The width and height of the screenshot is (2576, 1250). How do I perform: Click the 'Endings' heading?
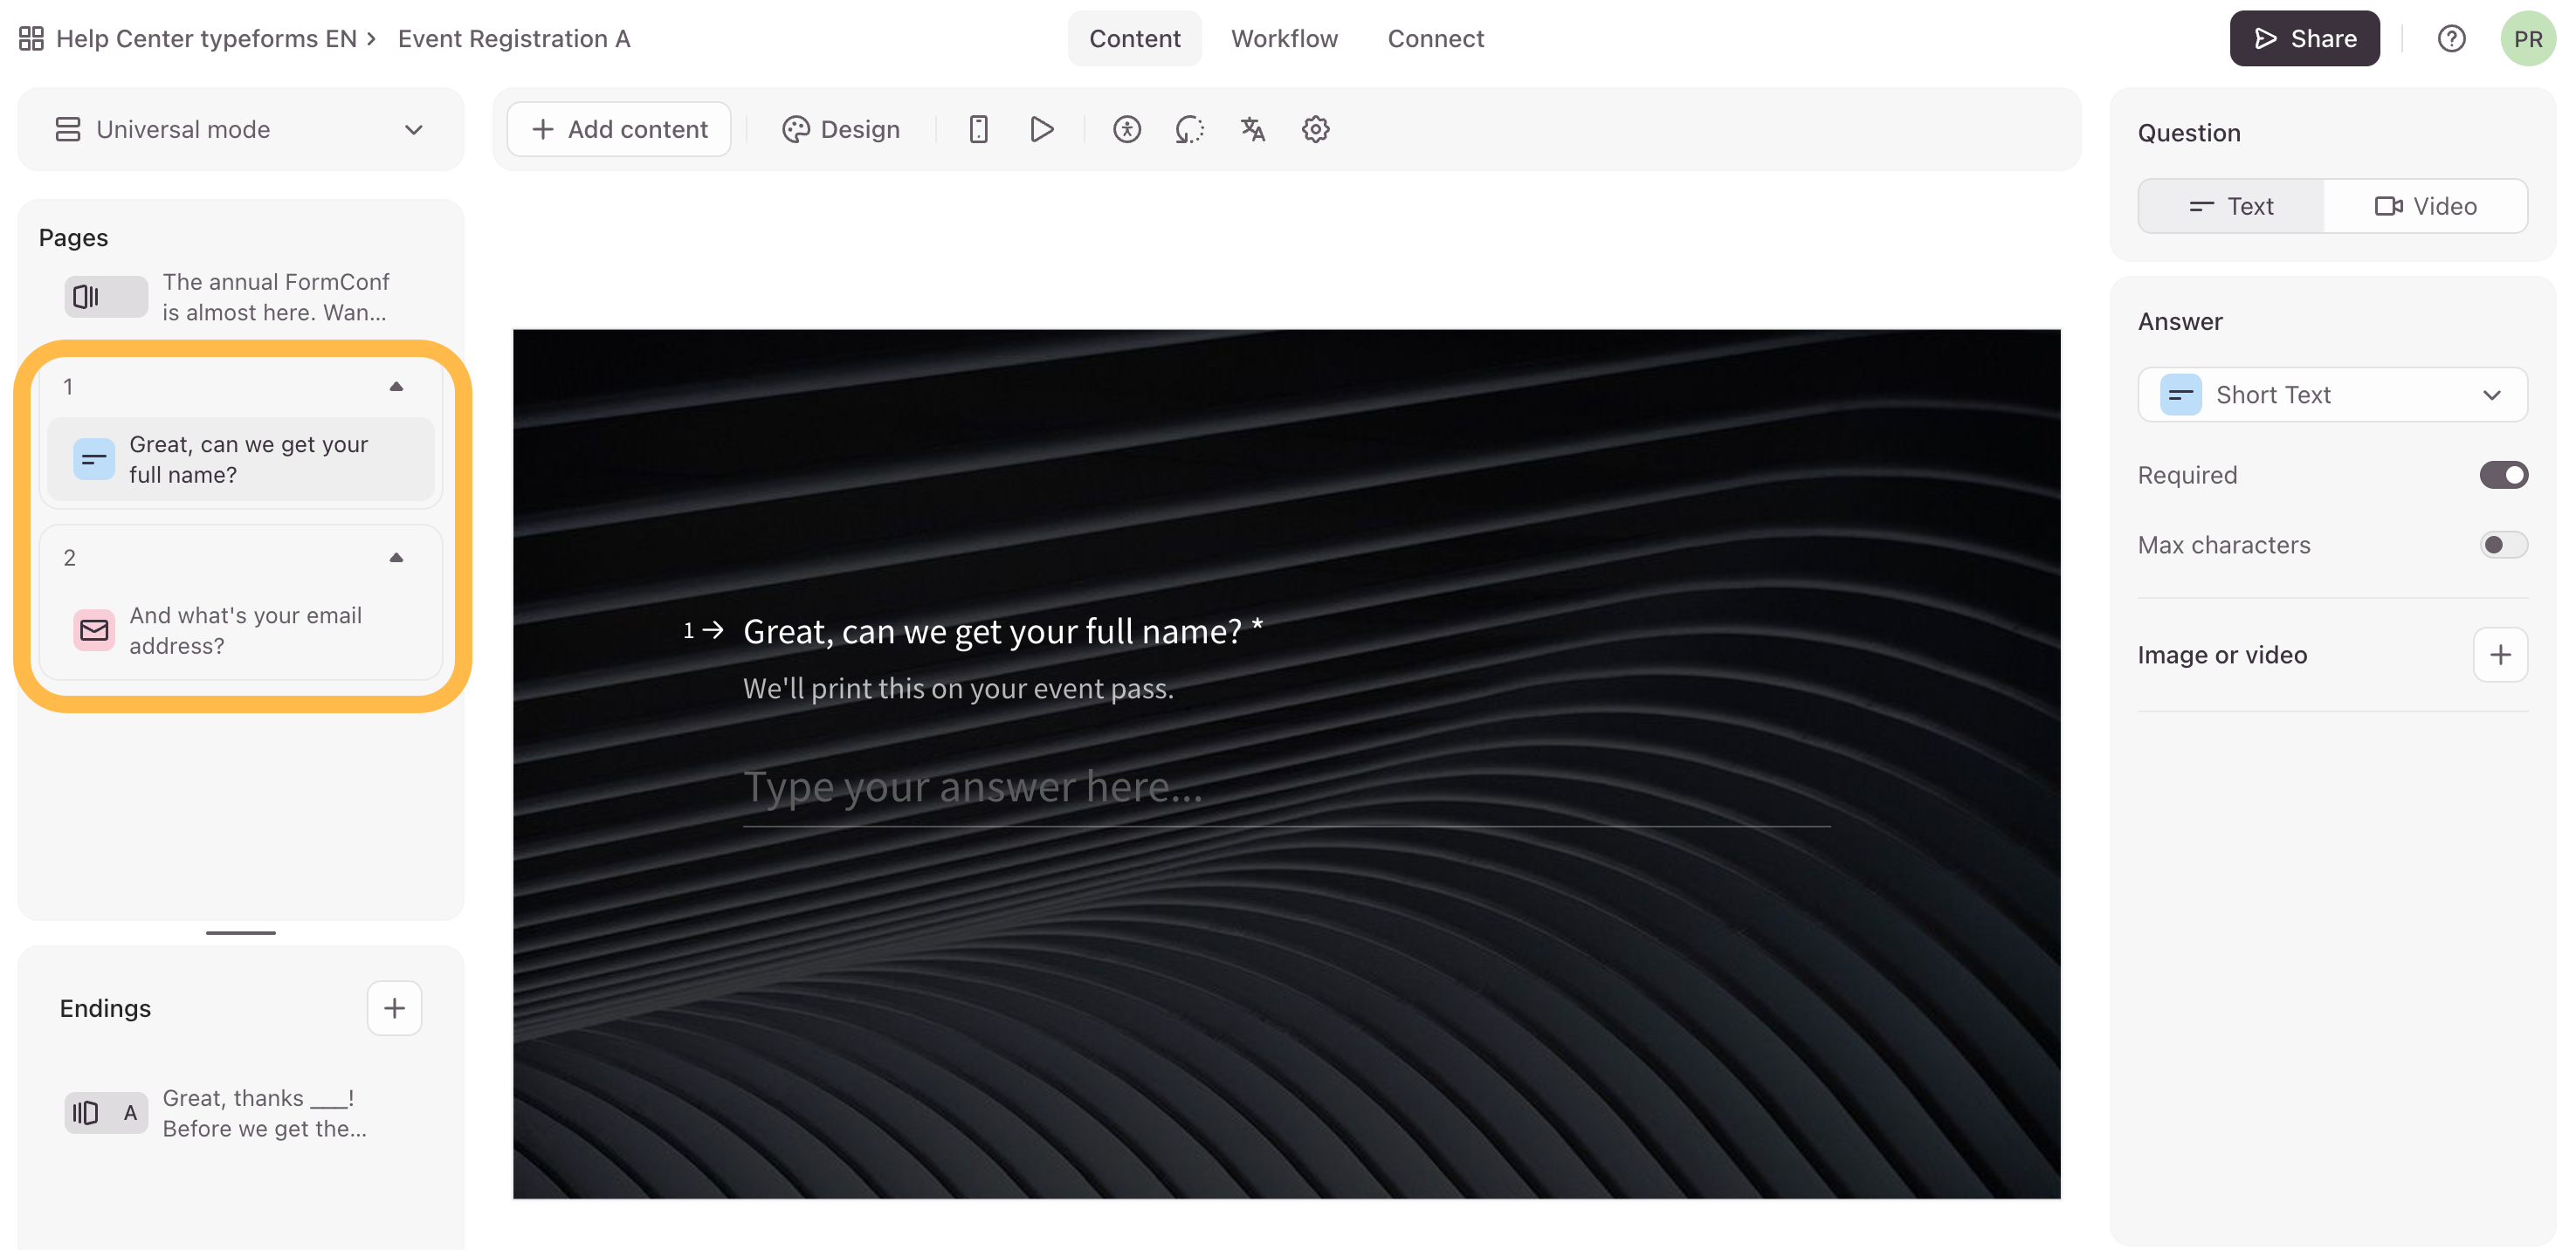click(x=105, y=1008)
